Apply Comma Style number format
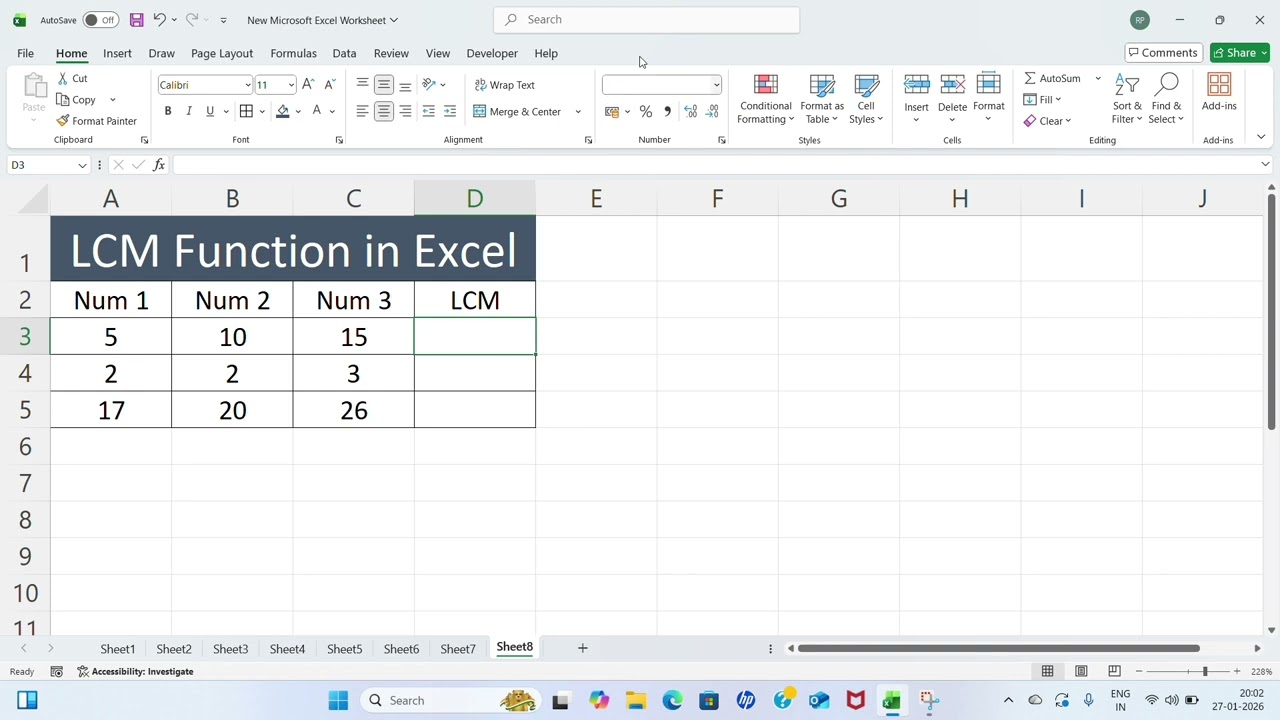 [667, 112]
